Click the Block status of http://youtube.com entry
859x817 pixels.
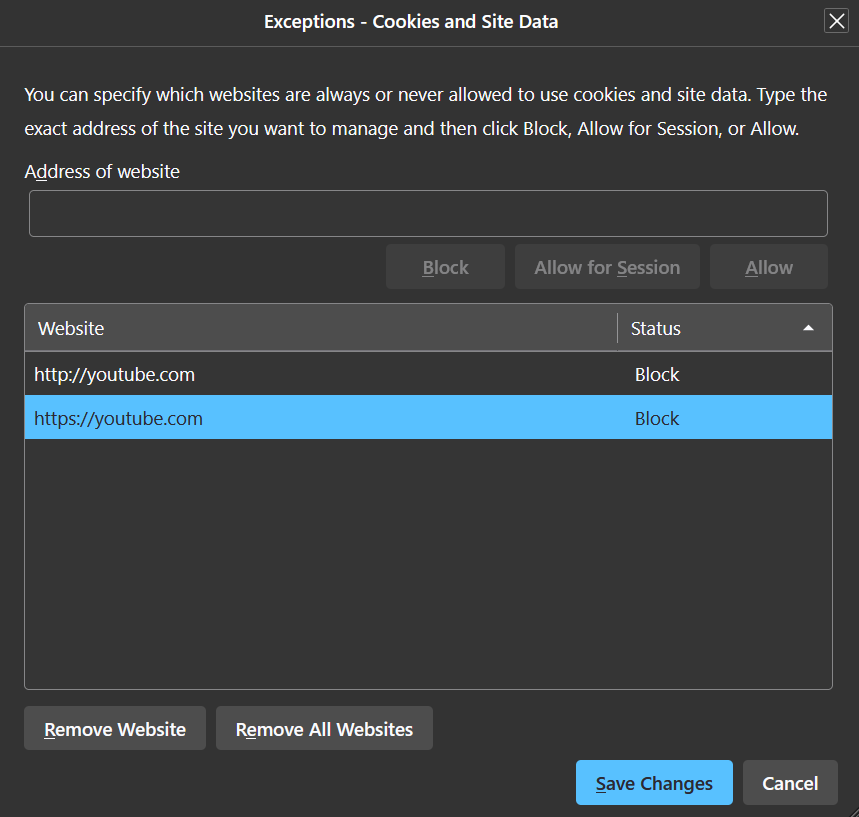657,374
